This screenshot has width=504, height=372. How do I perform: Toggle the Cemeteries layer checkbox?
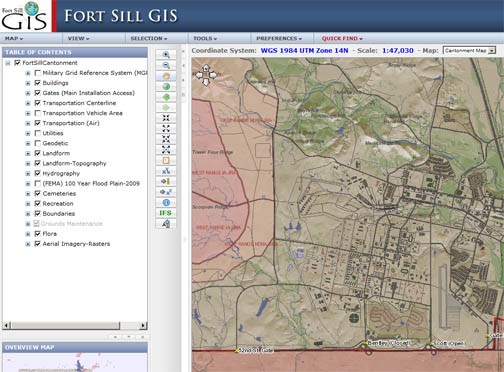(x=38, y=193)
